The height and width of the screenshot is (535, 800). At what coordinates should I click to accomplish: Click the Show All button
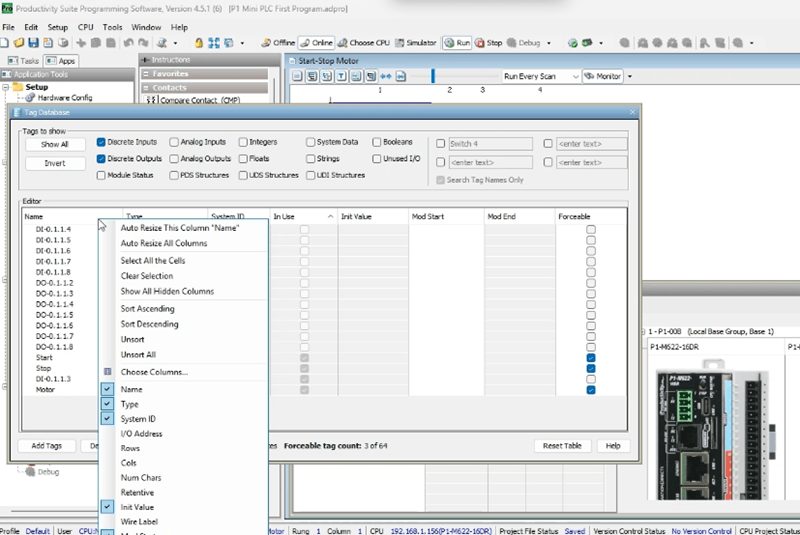(55, 144)
